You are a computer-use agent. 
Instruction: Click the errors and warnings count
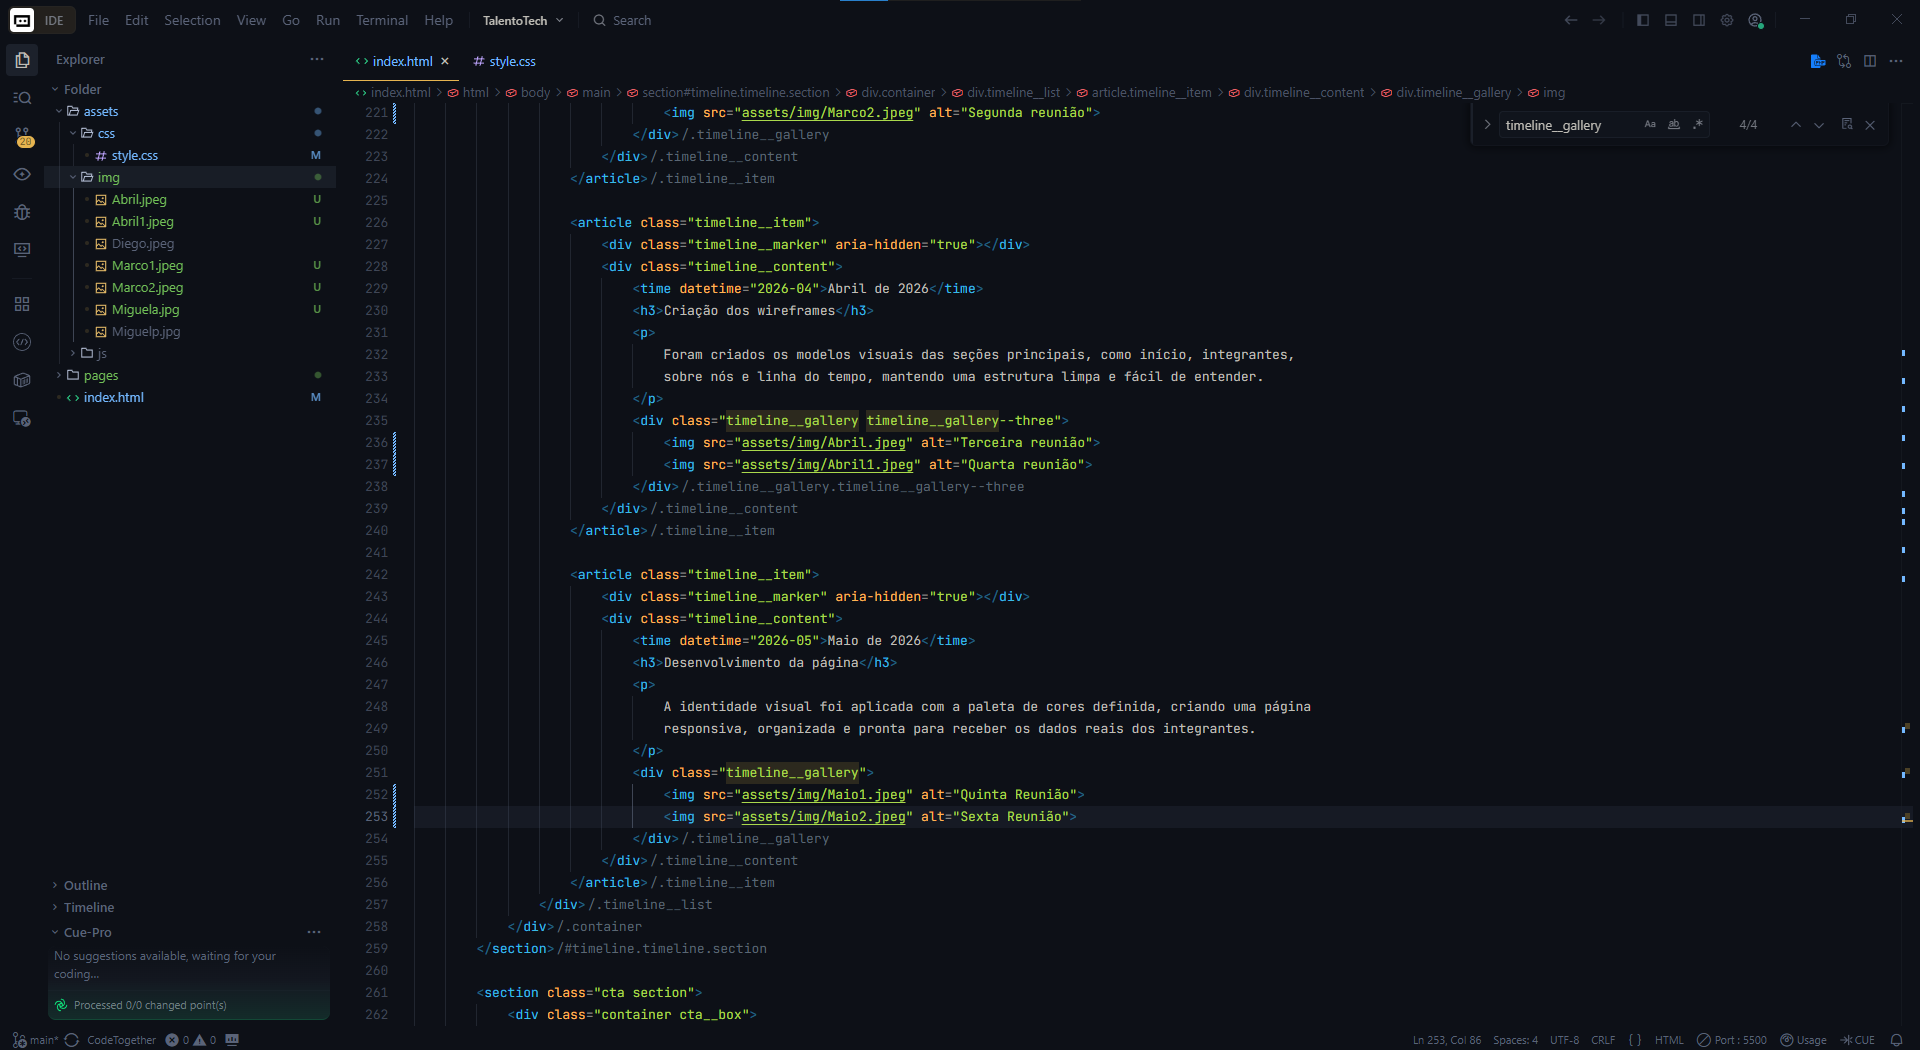coord(191,1040)
